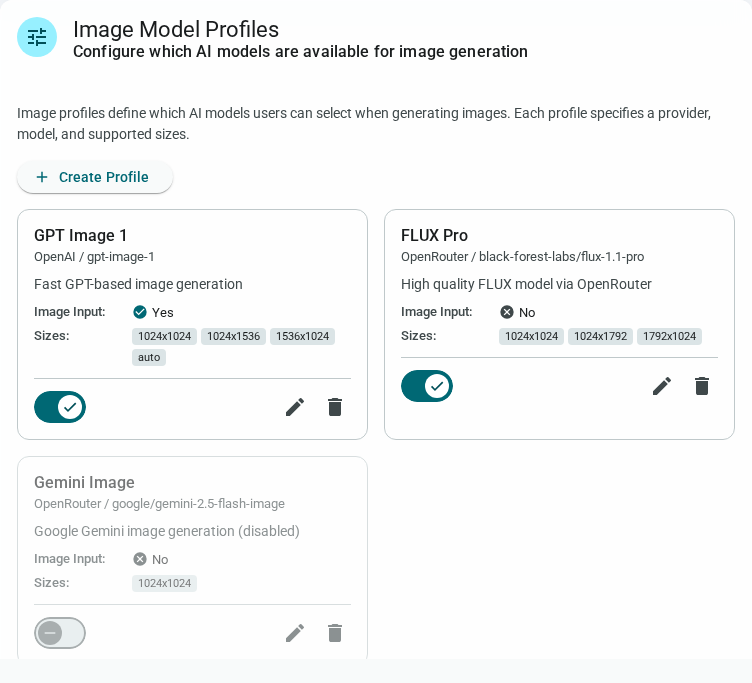
Task: Click 'Fast GPT-based image generation' description
Action: [138, 284]
